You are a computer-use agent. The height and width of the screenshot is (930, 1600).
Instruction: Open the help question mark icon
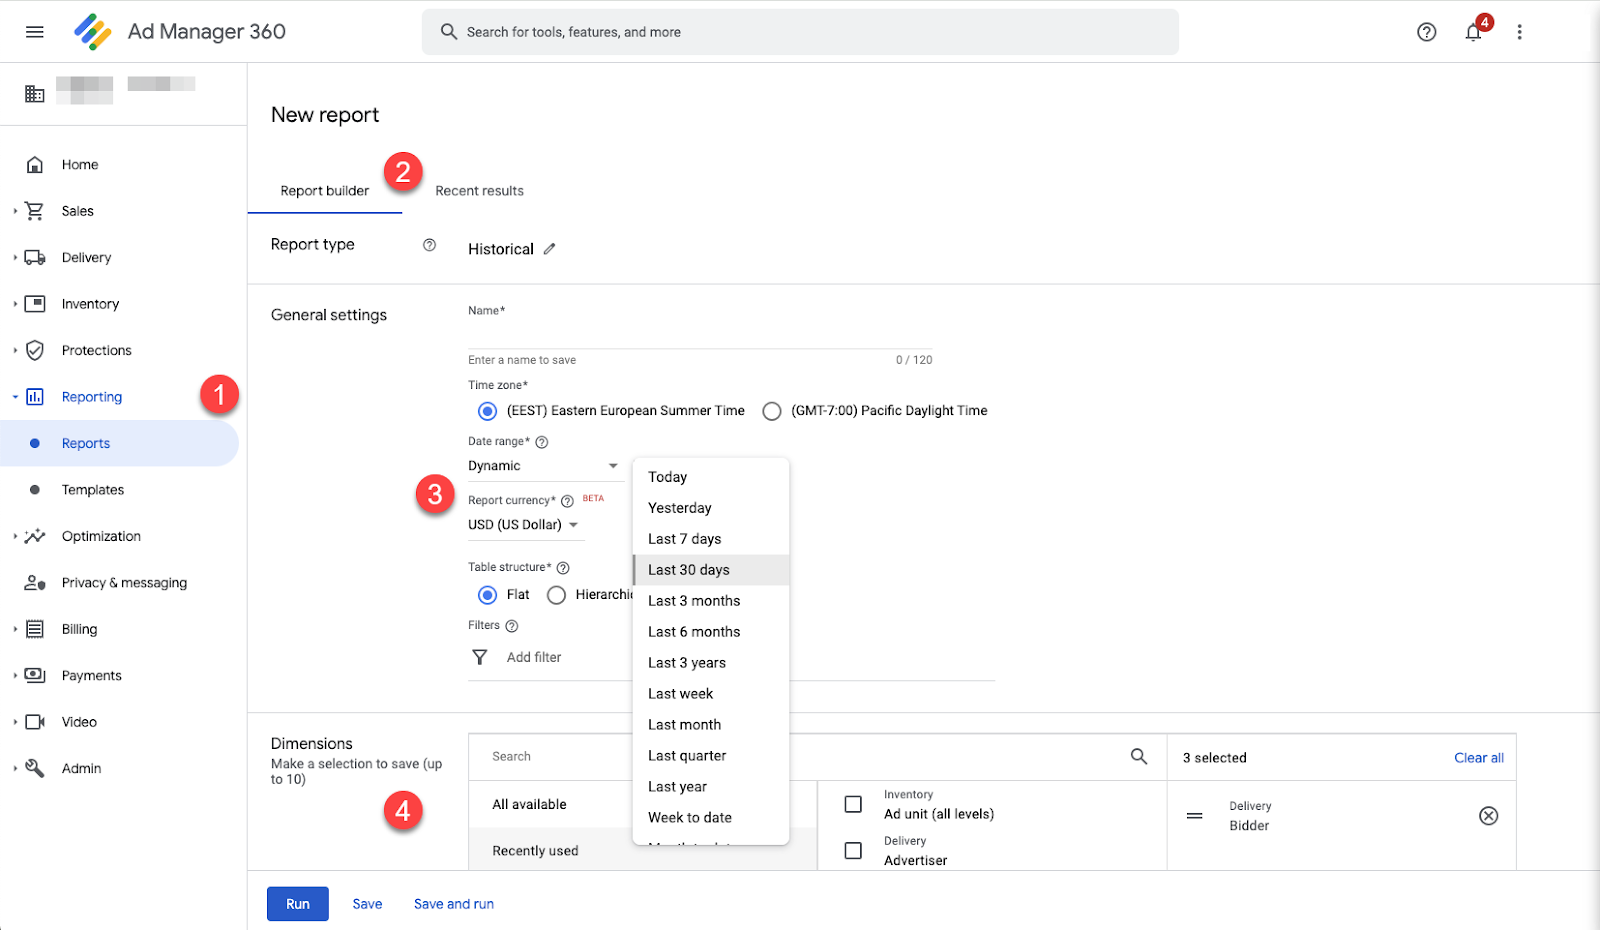click(x=1427, y=32)
